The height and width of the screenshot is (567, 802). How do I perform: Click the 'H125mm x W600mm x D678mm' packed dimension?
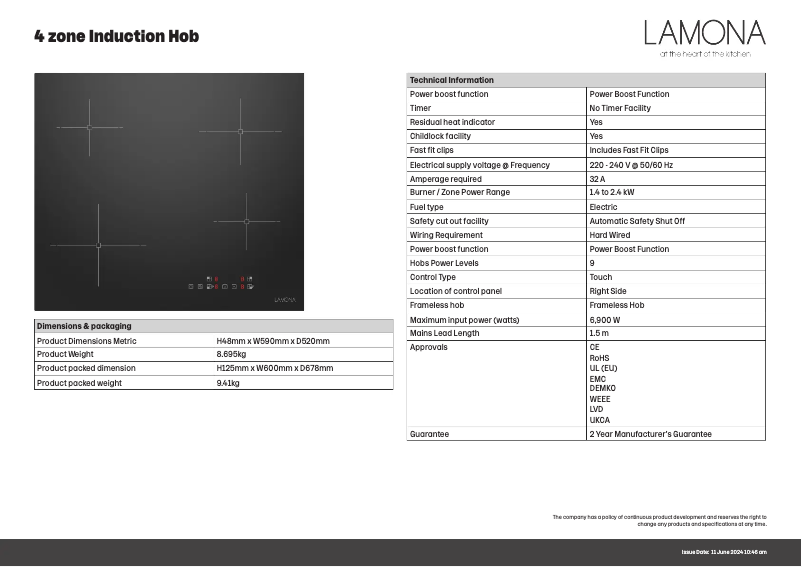click(x=275, y=368)
